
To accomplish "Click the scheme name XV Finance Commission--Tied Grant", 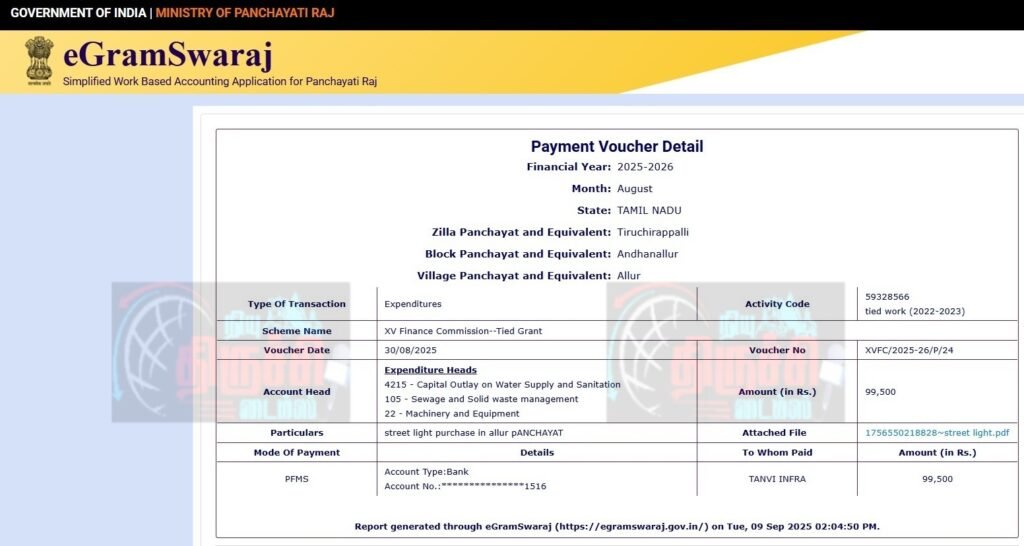I will coord(463,331).
